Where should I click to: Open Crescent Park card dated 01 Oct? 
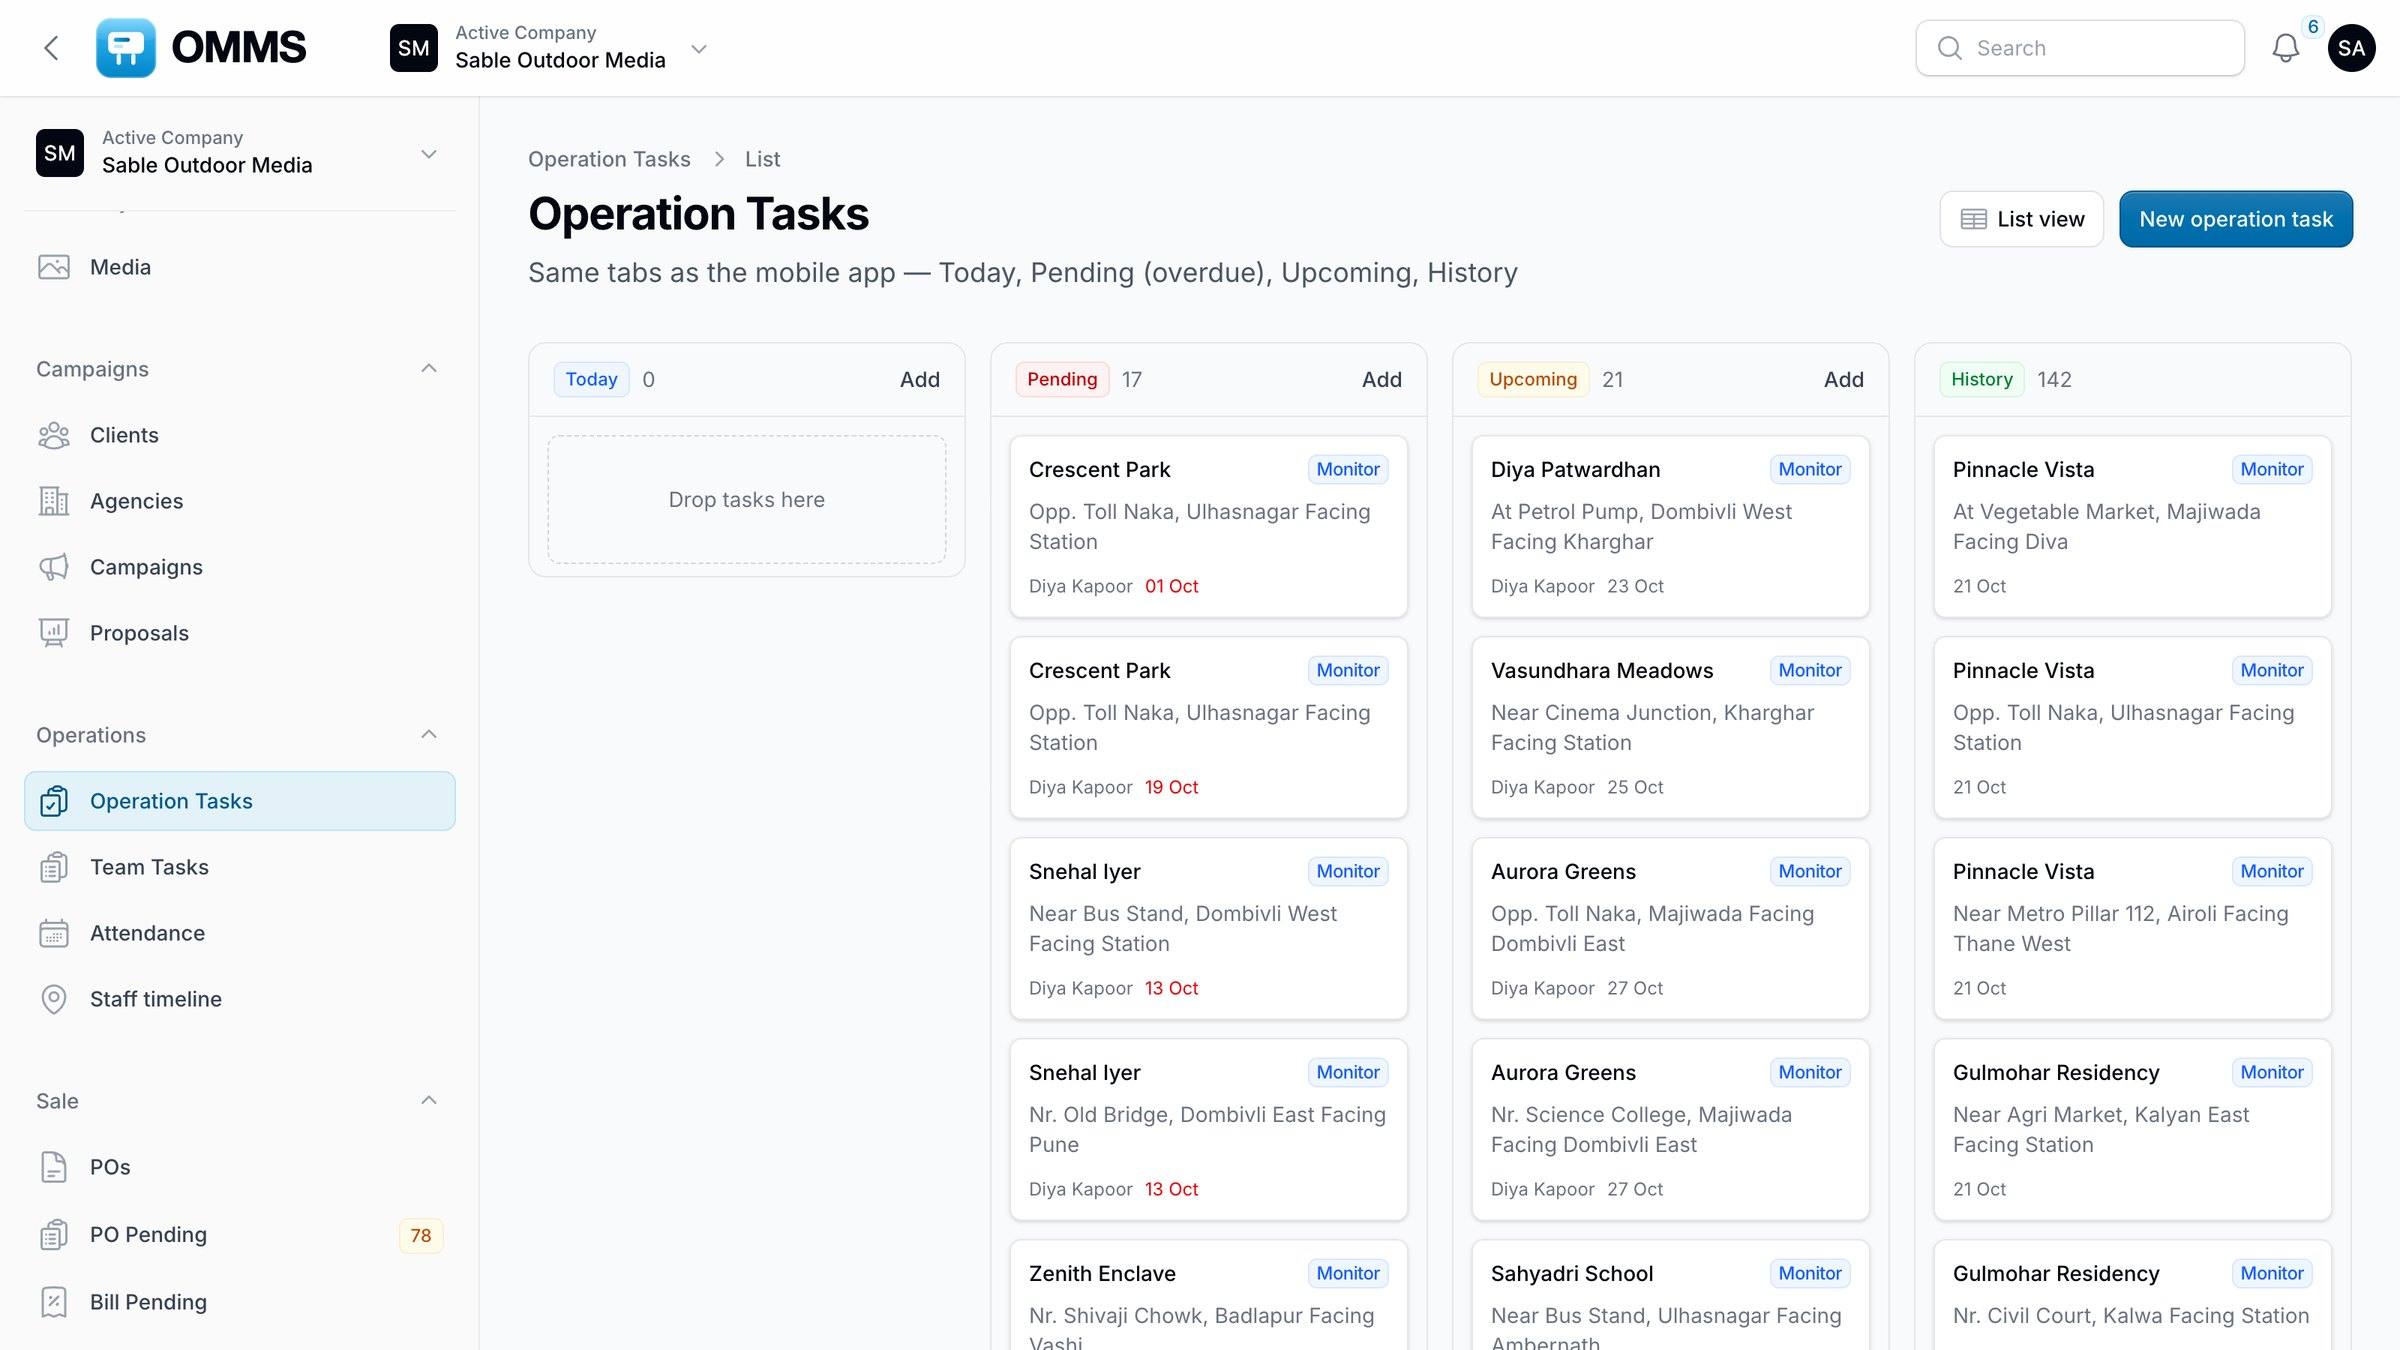click(x=1209, y=527)
